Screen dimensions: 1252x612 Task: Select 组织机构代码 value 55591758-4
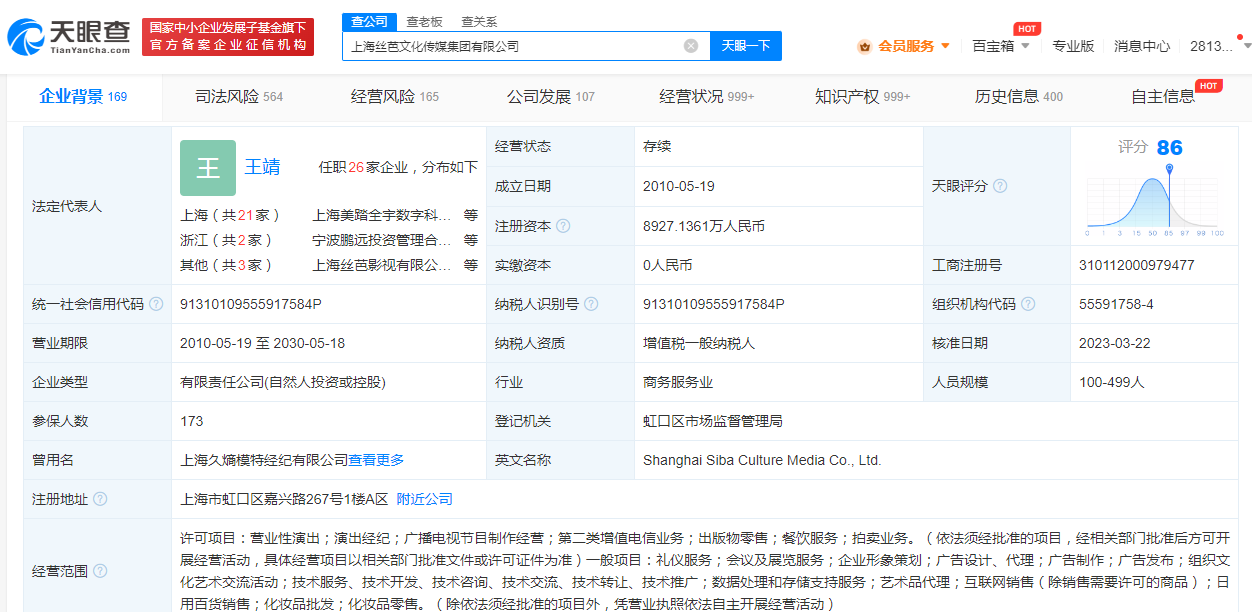[x=1116, y=304]
